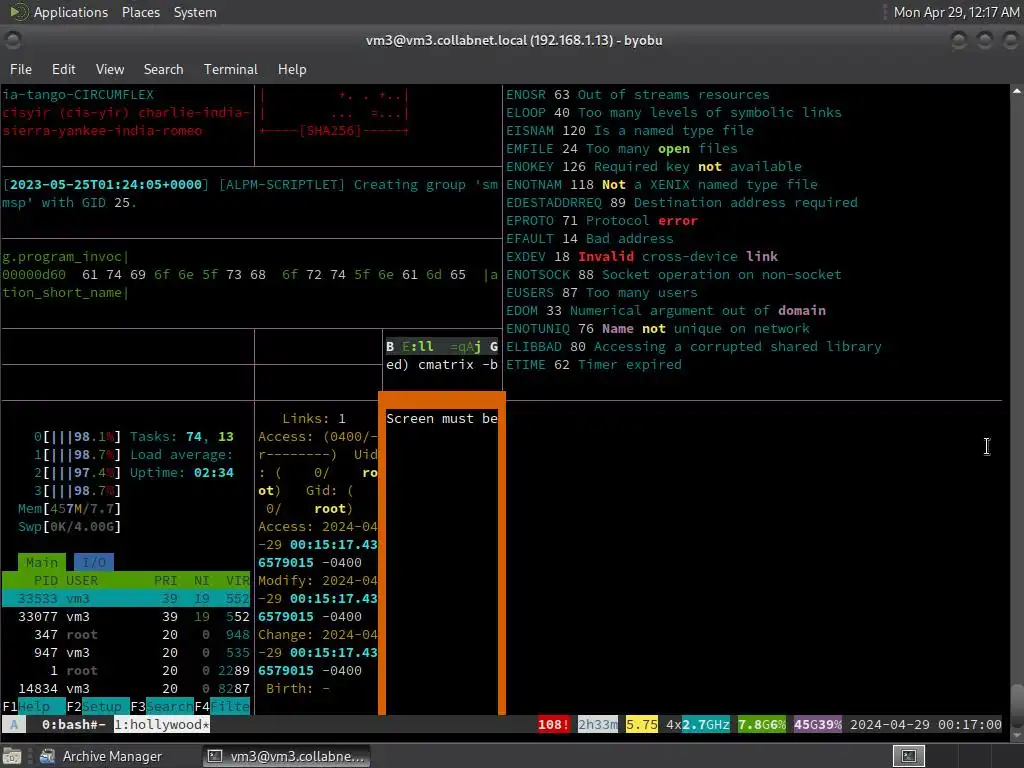Viewport: 1024px width, 768px height.
Task: Click the workspace switcher icon in bottom panel
Action: (909, 756)
